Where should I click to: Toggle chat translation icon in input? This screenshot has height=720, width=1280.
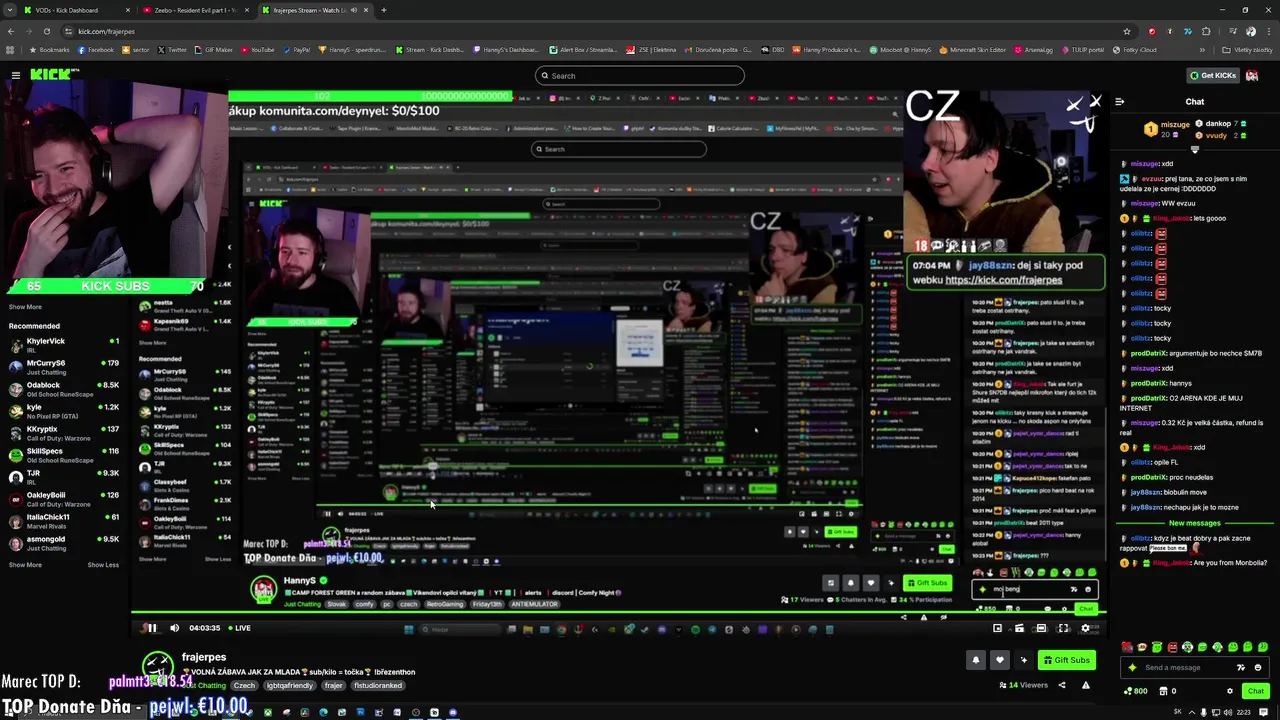coord(1241,667)
